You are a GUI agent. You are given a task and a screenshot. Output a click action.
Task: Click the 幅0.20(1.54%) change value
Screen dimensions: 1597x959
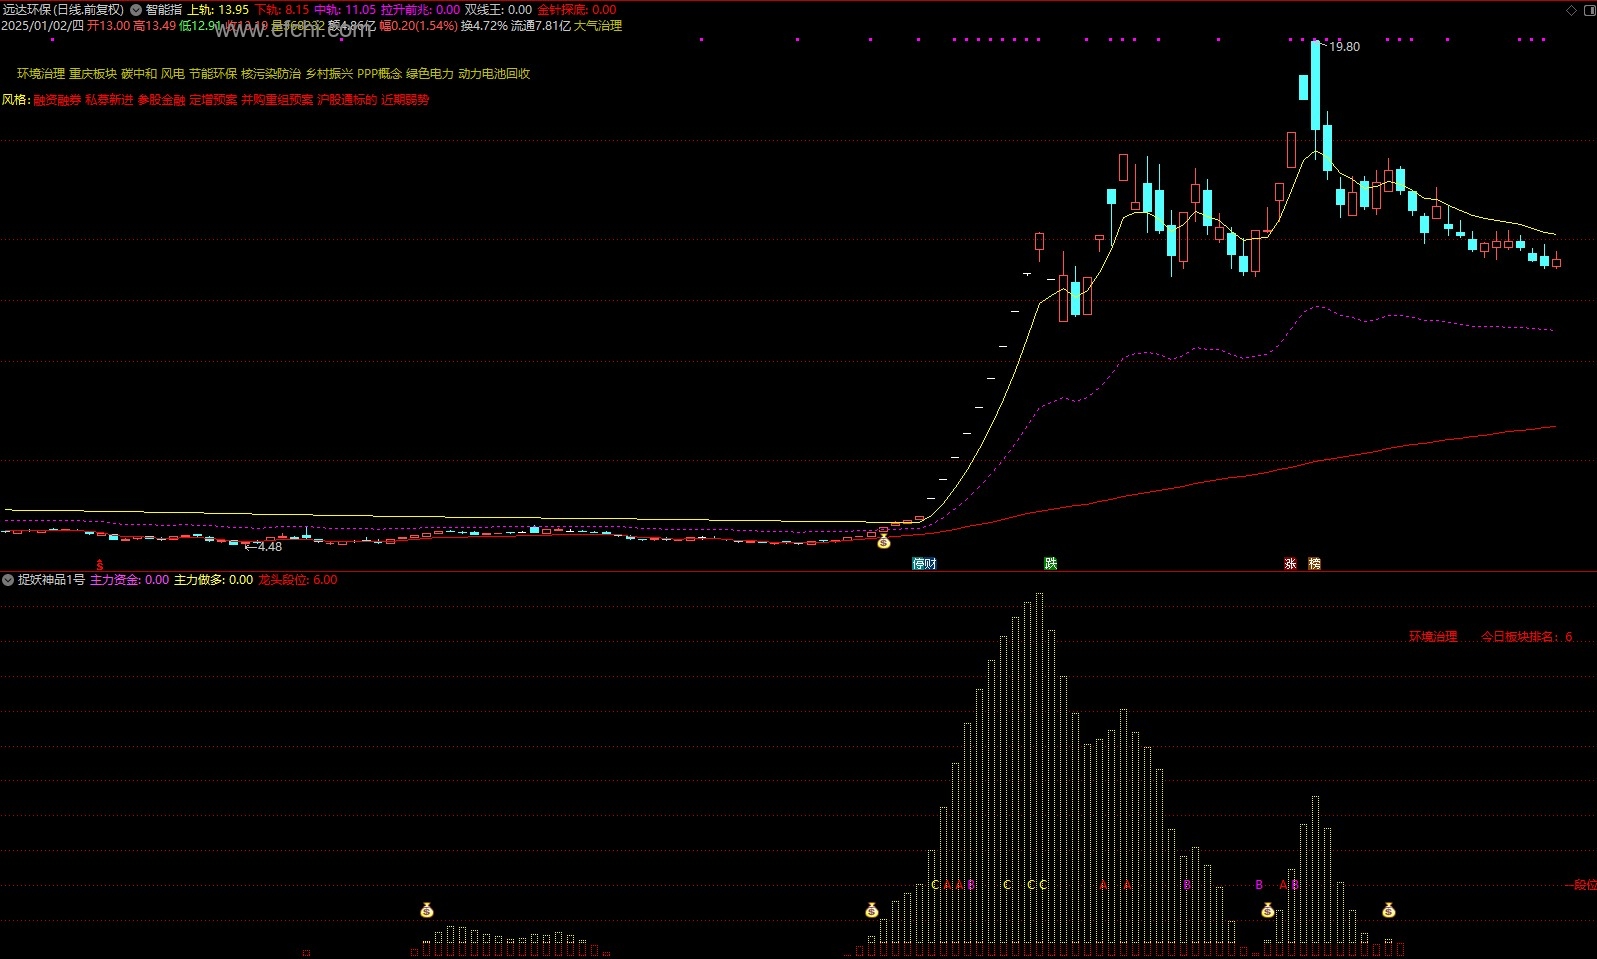pyautogui.click(x=418, y=26)
